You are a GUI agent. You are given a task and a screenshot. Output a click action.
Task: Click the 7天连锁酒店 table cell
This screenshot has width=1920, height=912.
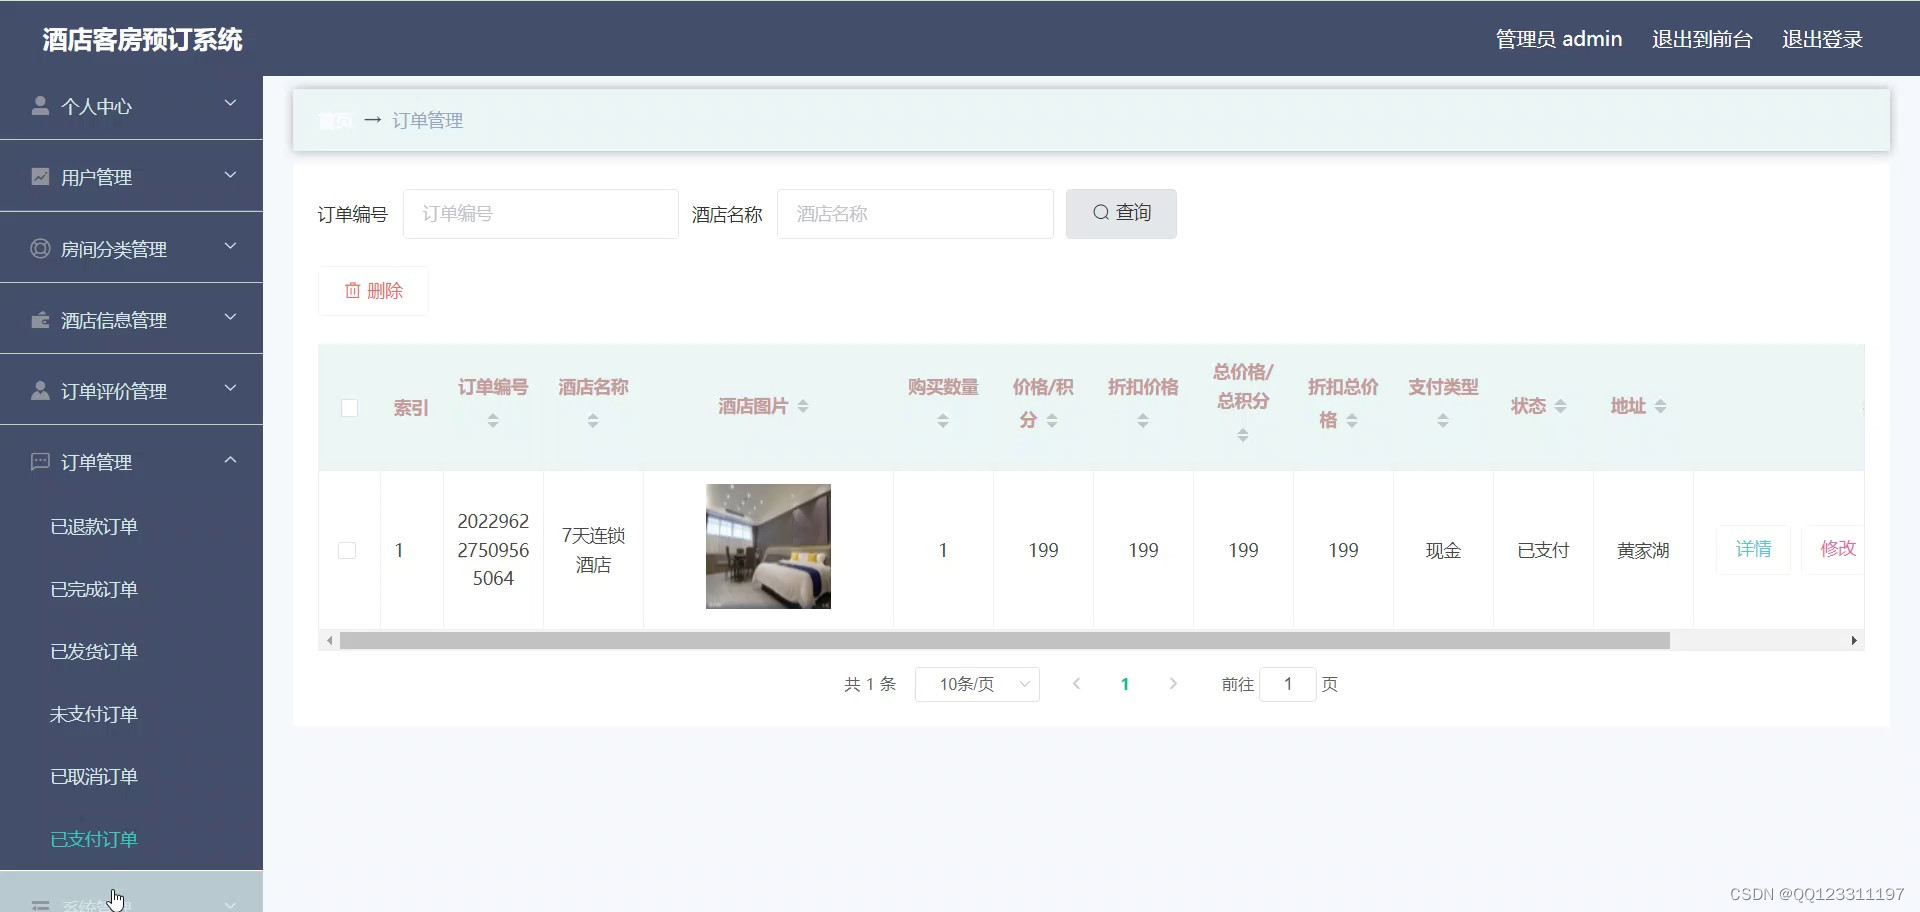(593, 550)
